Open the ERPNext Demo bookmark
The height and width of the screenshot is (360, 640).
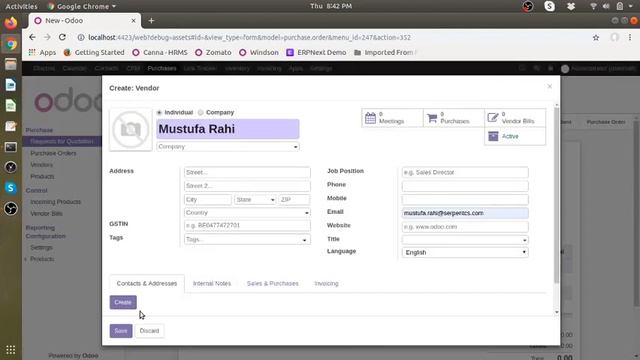tap(316, 52)
